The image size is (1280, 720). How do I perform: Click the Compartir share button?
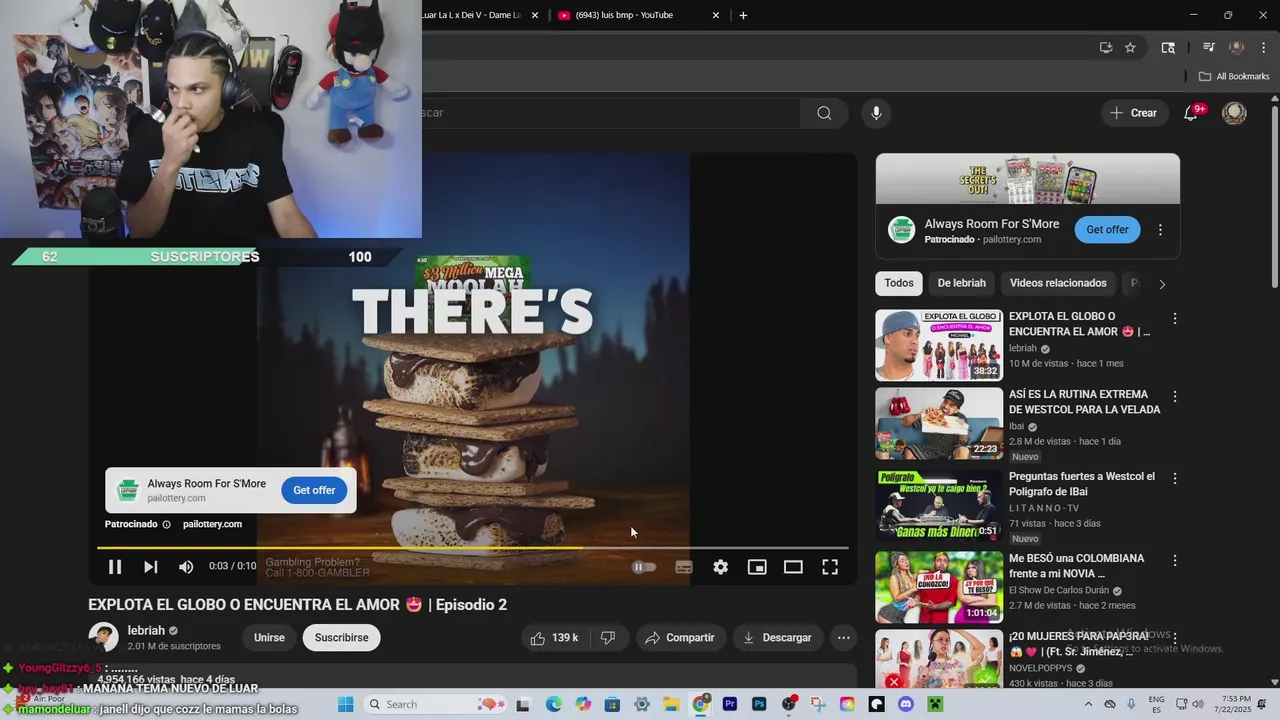pyautogui.click(x=680, y=637)
